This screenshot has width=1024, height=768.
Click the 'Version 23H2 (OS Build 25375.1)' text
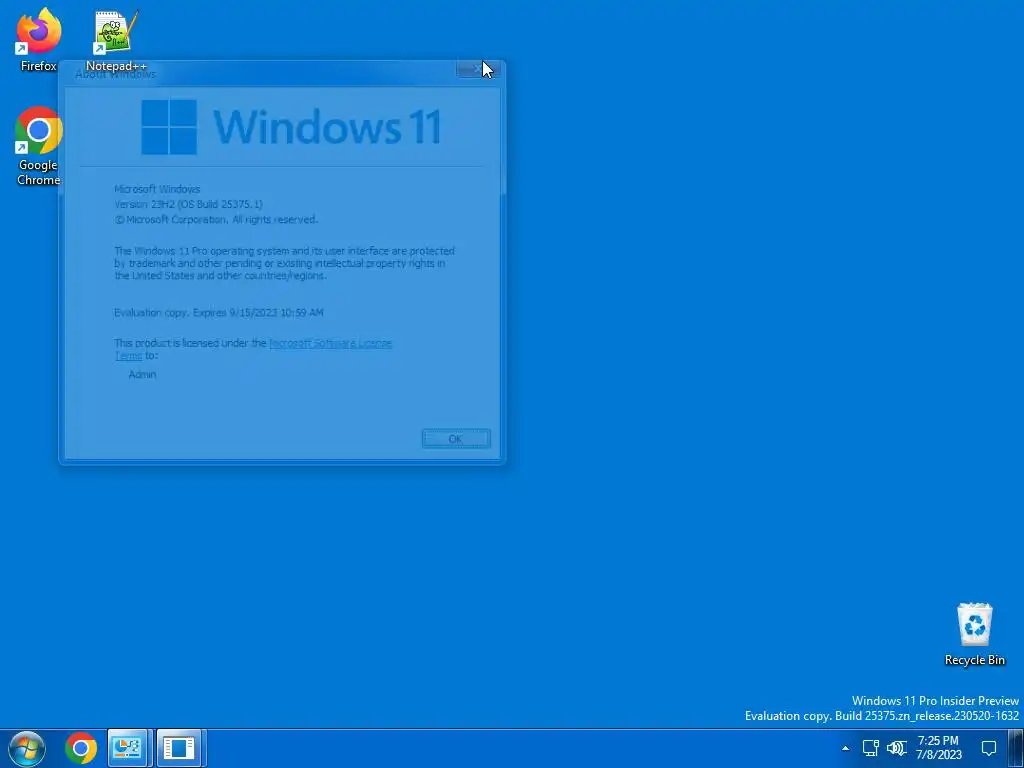pyautogui.click(x=188, y=204)
